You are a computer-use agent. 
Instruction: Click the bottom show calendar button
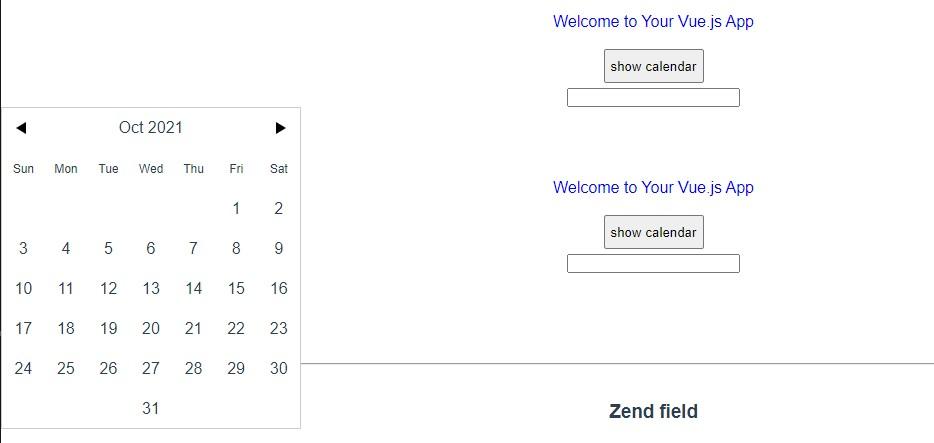pyautogui.click(x=653, y=232)
